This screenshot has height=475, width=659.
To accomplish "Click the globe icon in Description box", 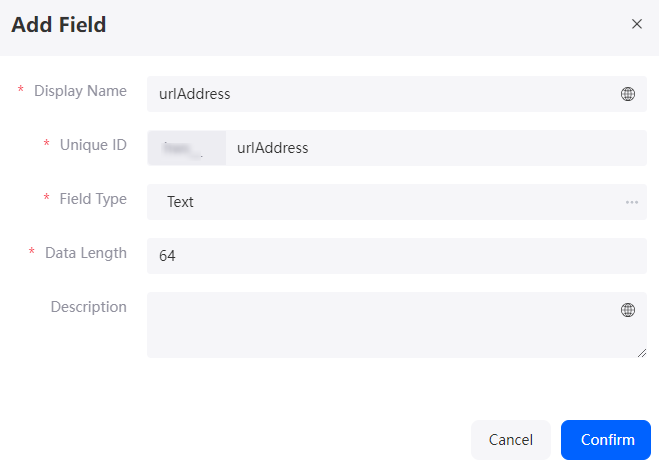I will point(627,310).
